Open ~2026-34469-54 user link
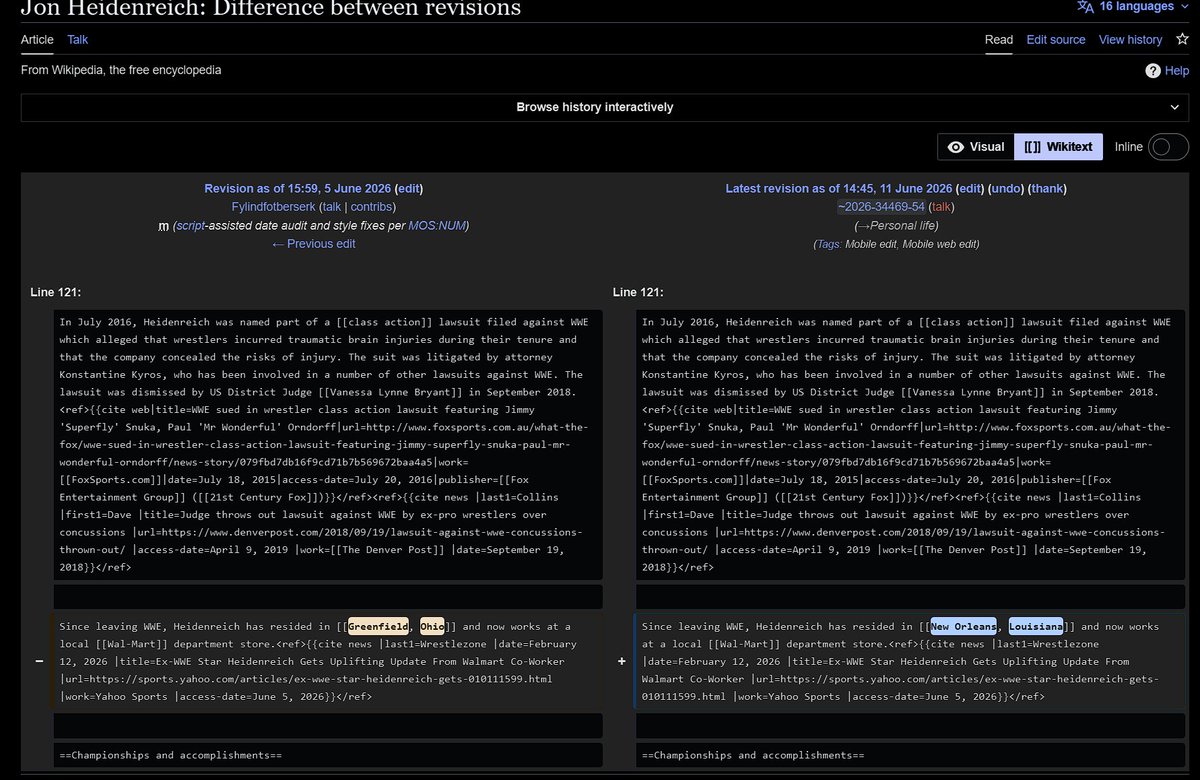Viewport: 1200px width, 780px height. (x=881, y=207)
